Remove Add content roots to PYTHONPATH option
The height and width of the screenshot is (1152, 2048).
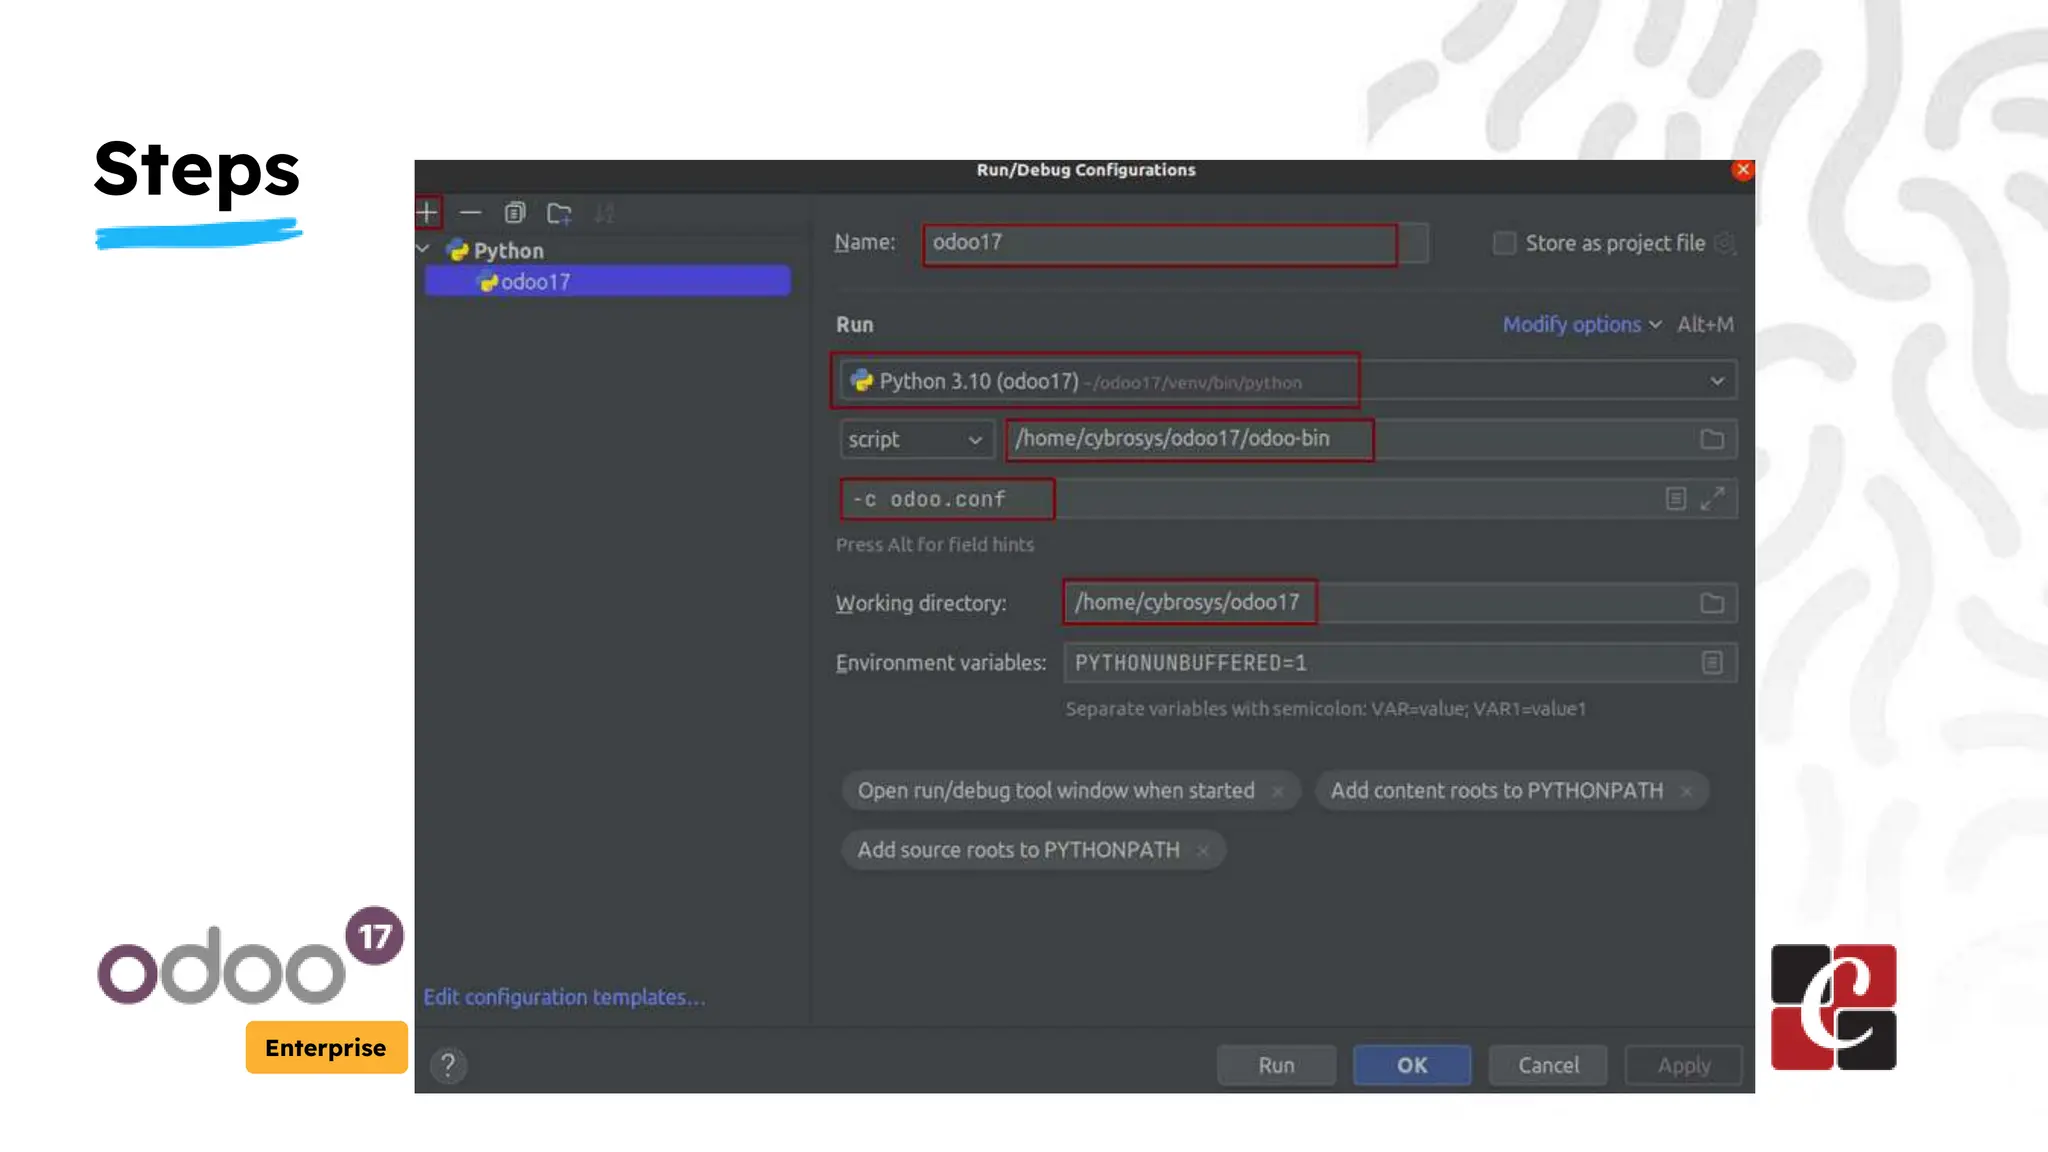[1687, 791]
